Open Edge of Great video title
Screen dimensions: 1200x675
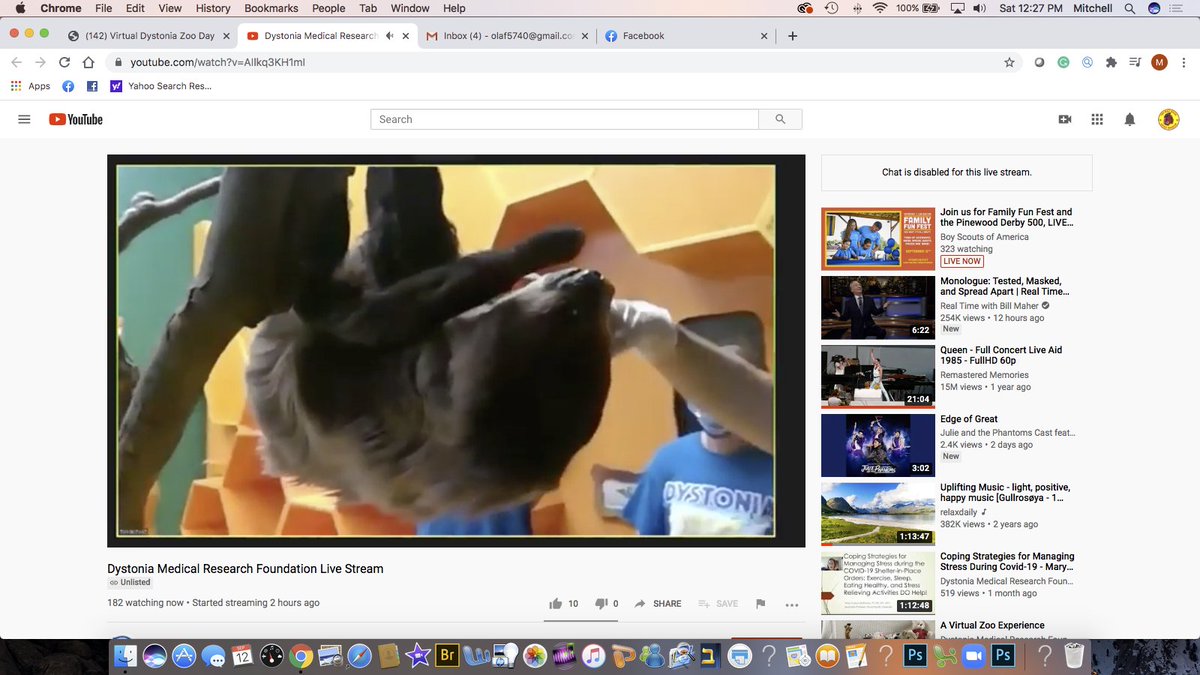pyautogui.click(x=969, y=419)
